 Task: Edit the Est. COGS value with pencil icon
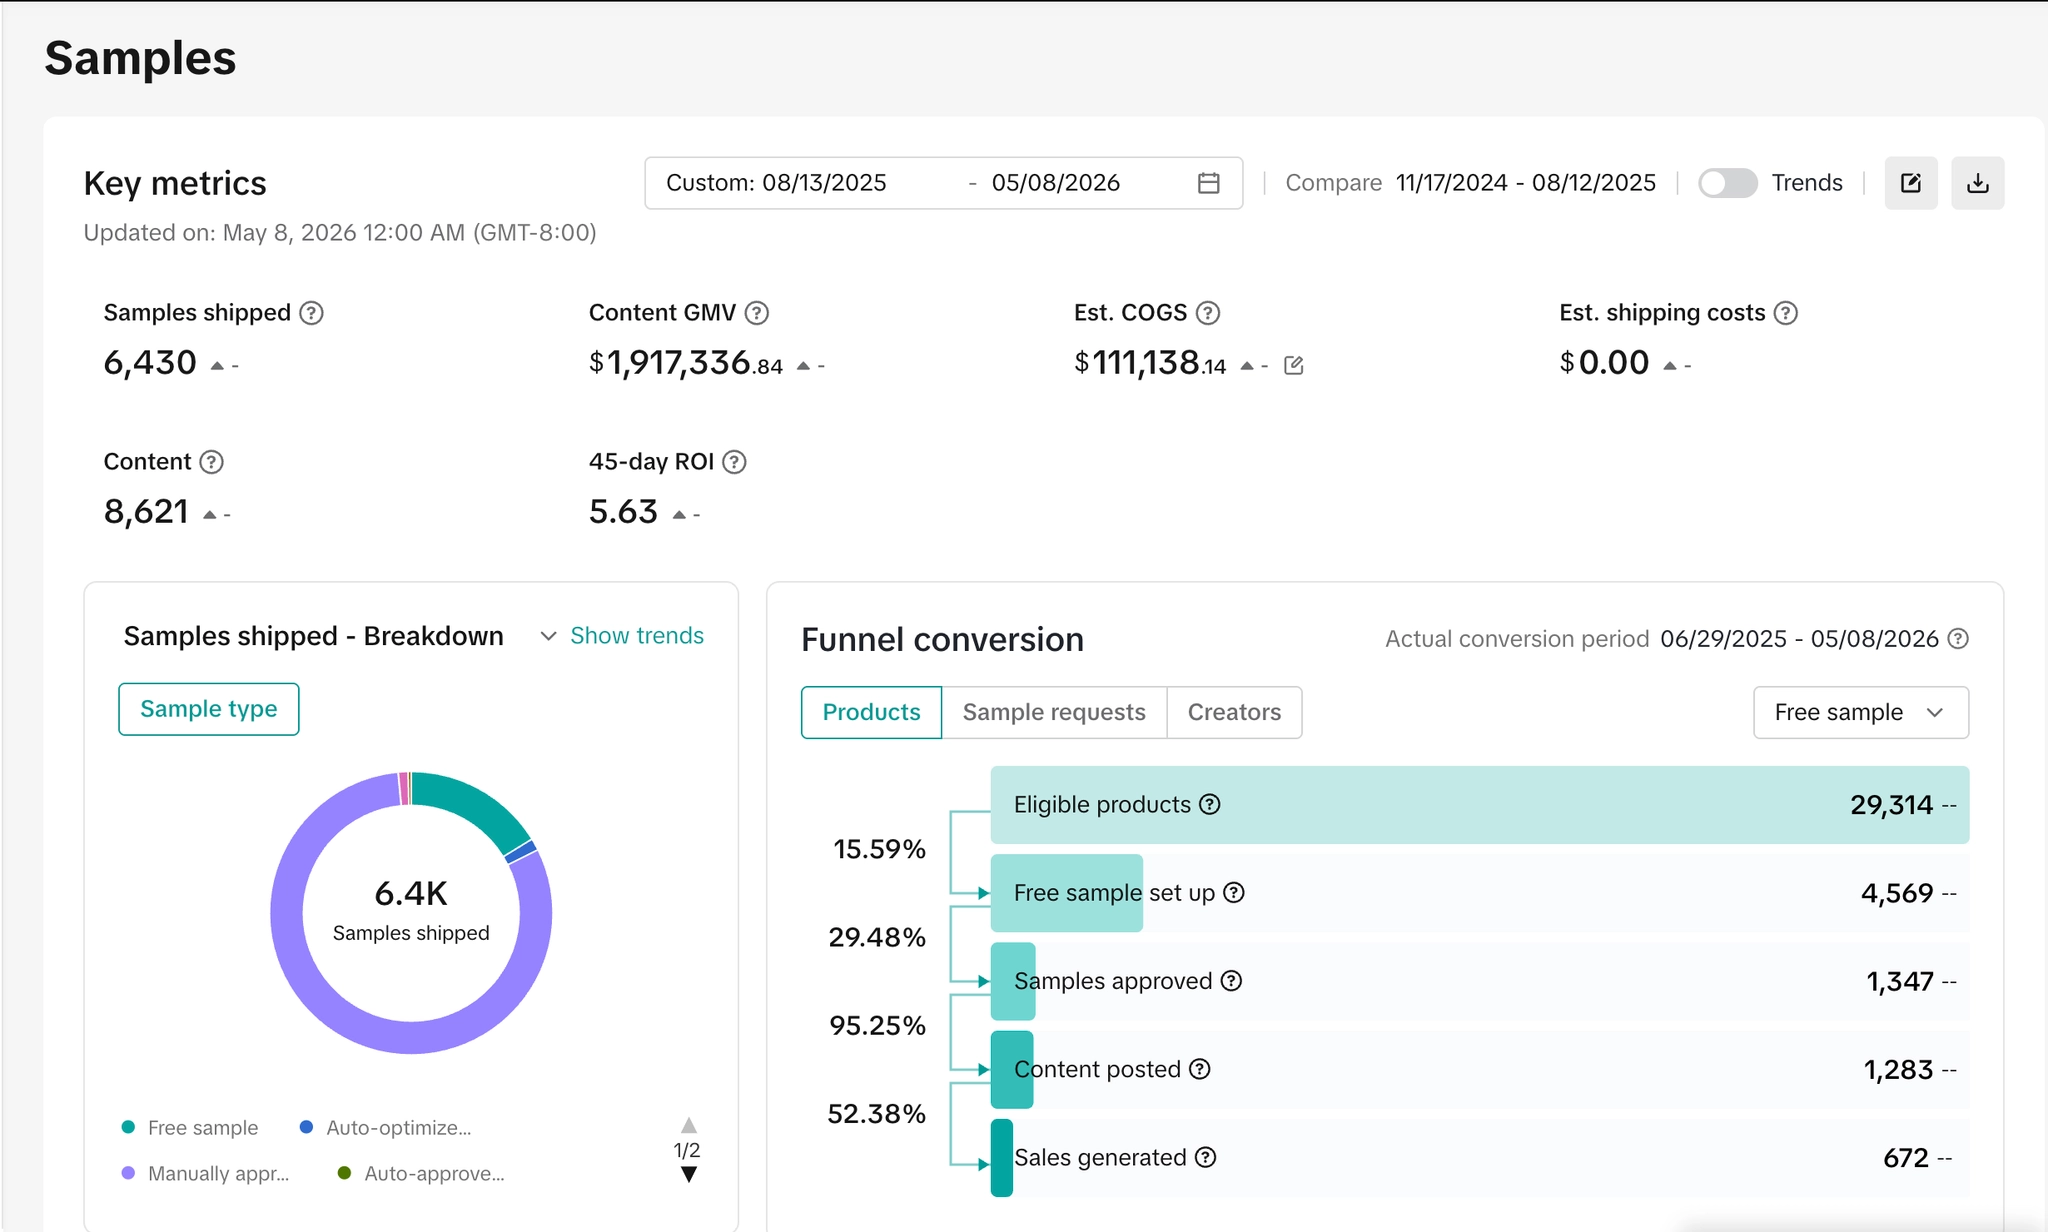point(1293,365)
